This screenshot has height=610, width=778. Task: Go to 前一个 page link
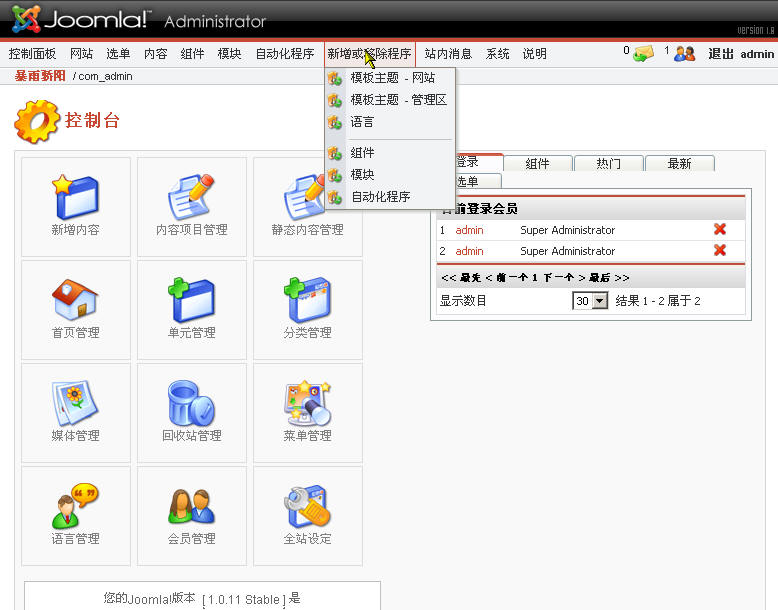(x=512, y=277)
